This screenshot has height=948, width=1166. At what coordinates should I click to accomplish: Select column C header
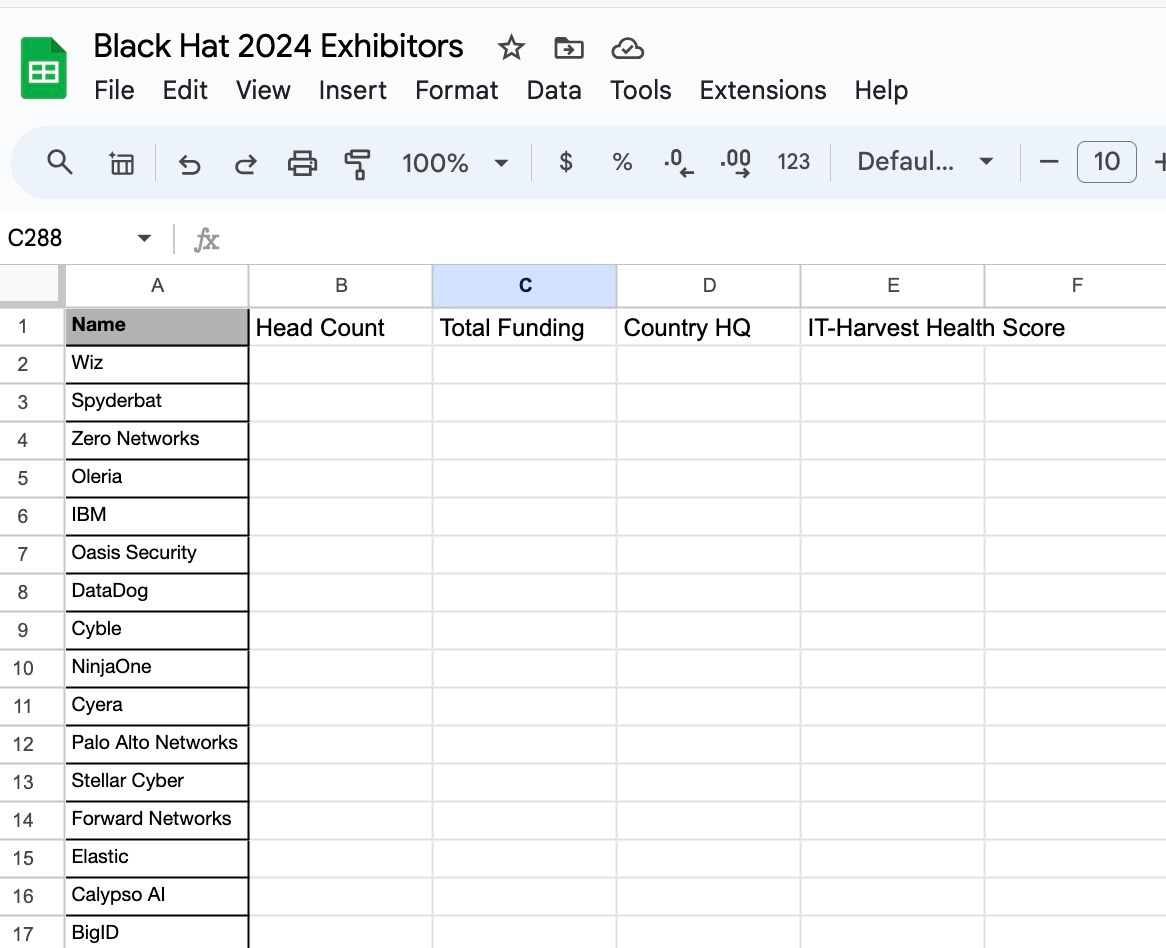(525, 286)
